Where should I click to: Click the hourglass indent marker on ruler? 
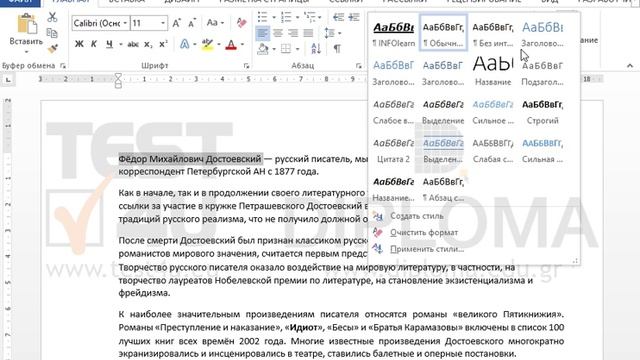(118, 80)
